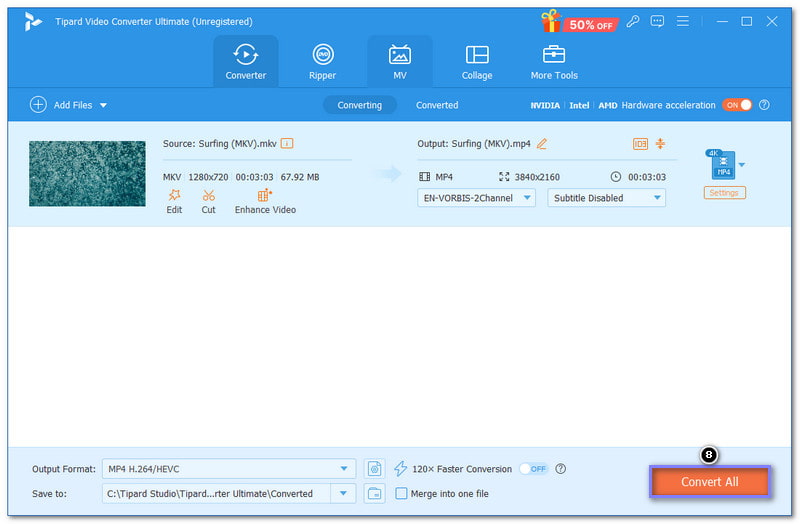Close the Tipard window
Viewport: 800px width, 524px height.
click(772, 21)
